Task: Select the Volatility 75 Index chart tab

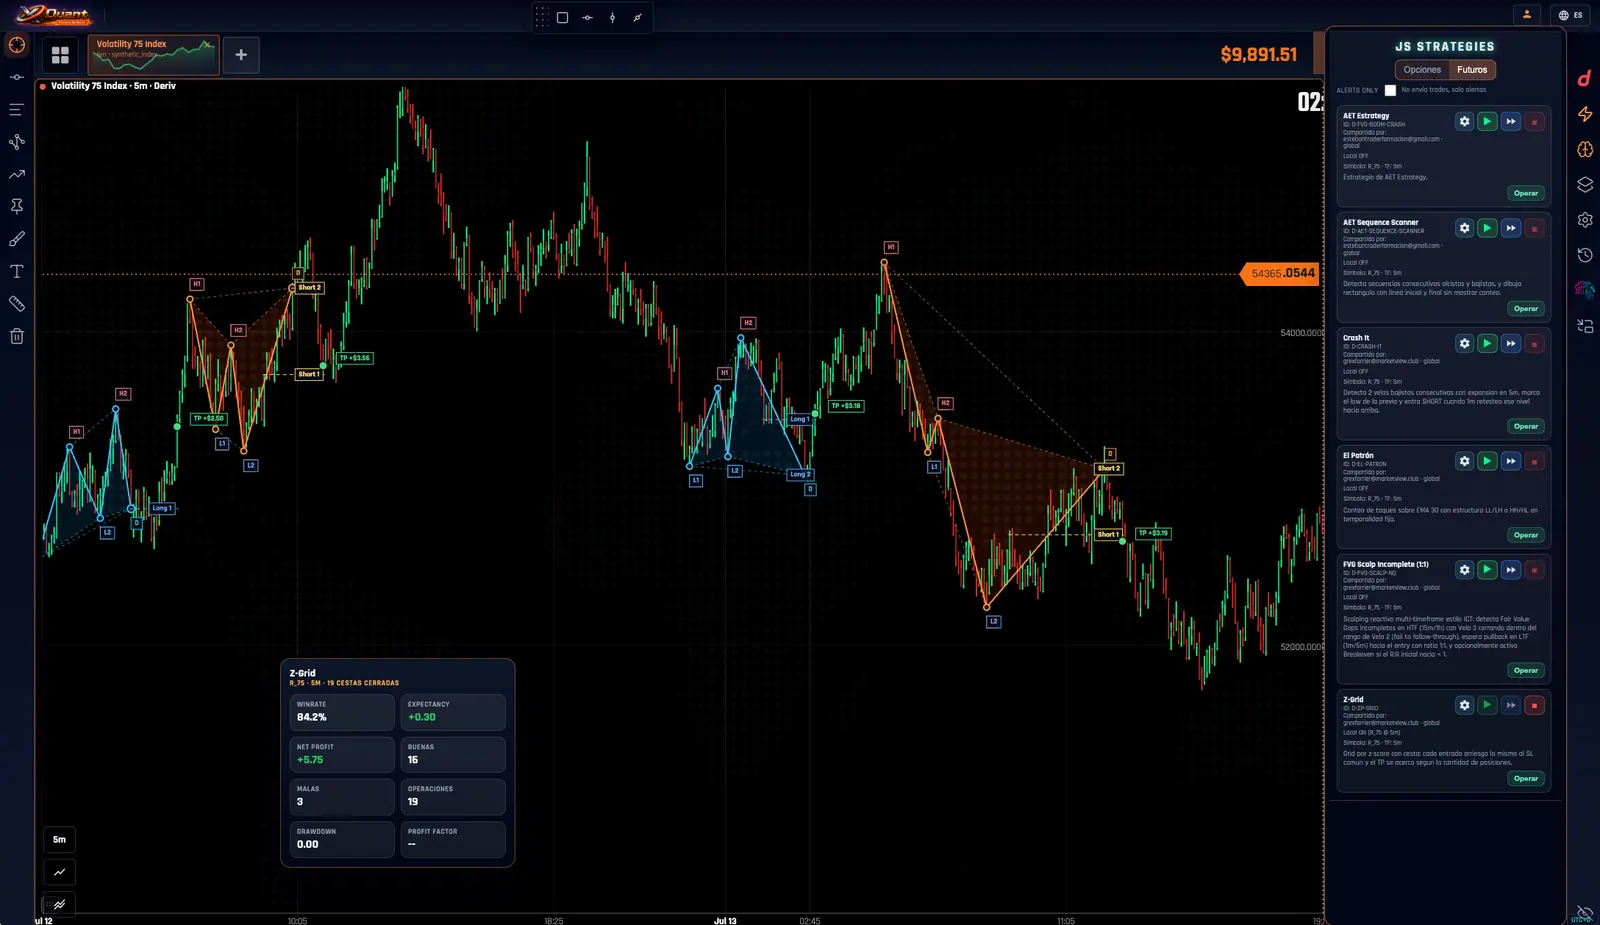Action: pyautogui.click(x=154, y=55)
